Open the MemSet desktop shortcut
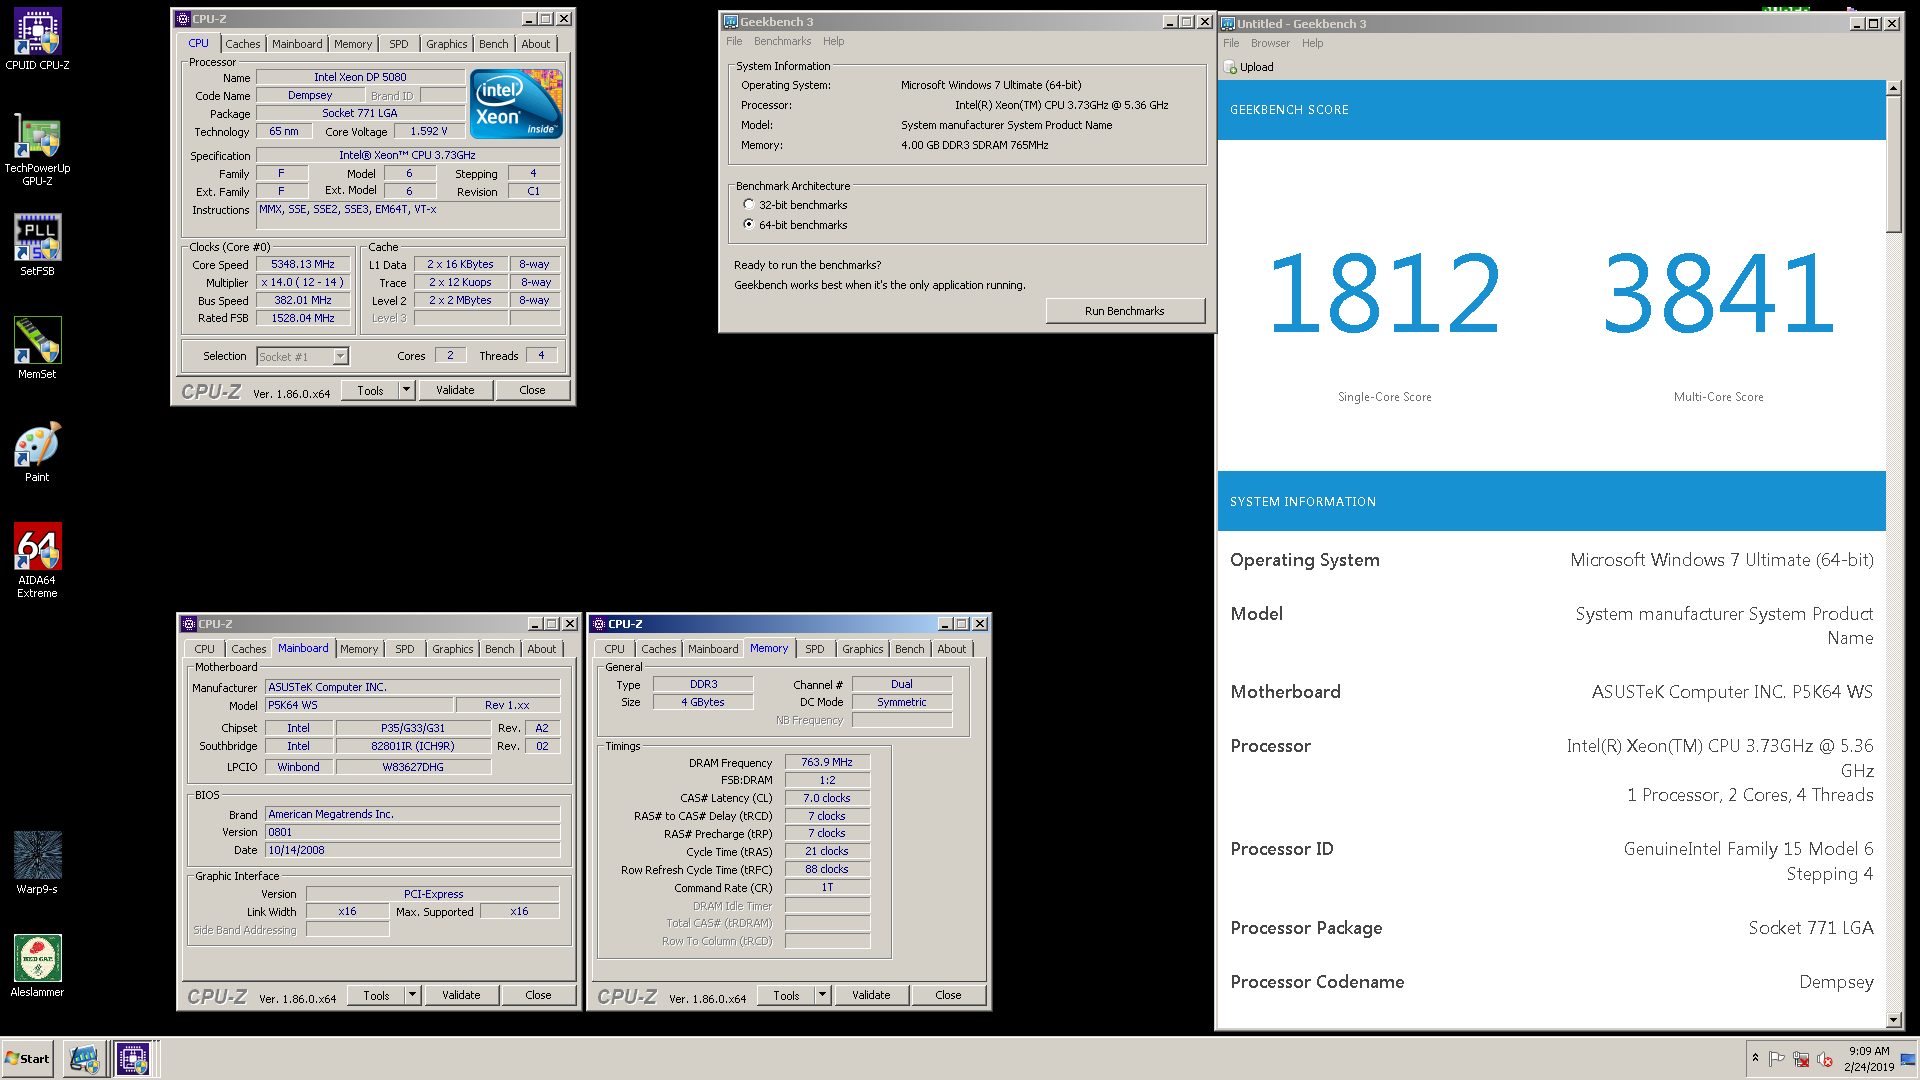Screen dimensions: 1920x1080 (37, 348)
